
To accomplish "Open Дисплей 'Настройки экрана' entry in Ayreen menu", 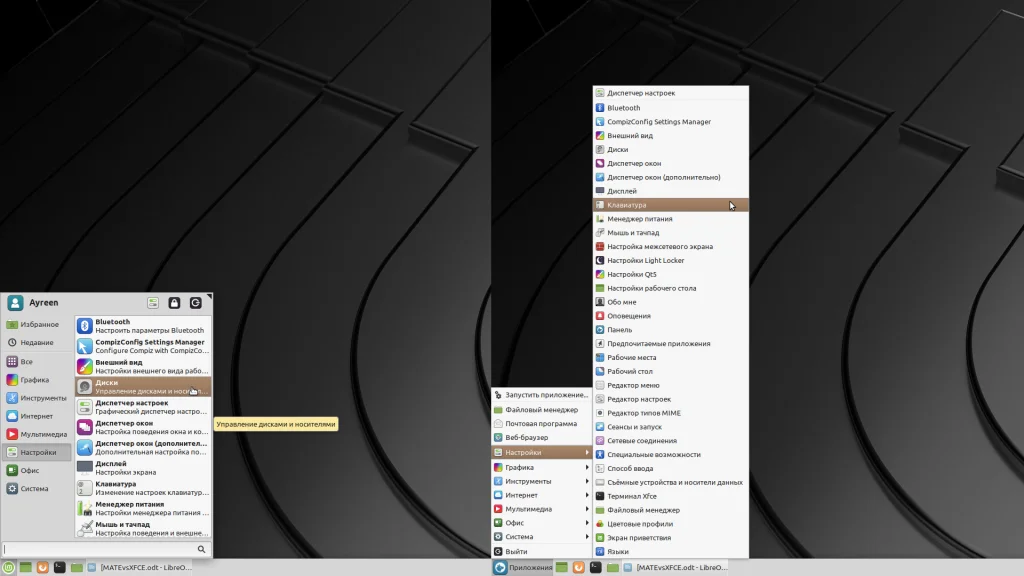I will [143, 468].
